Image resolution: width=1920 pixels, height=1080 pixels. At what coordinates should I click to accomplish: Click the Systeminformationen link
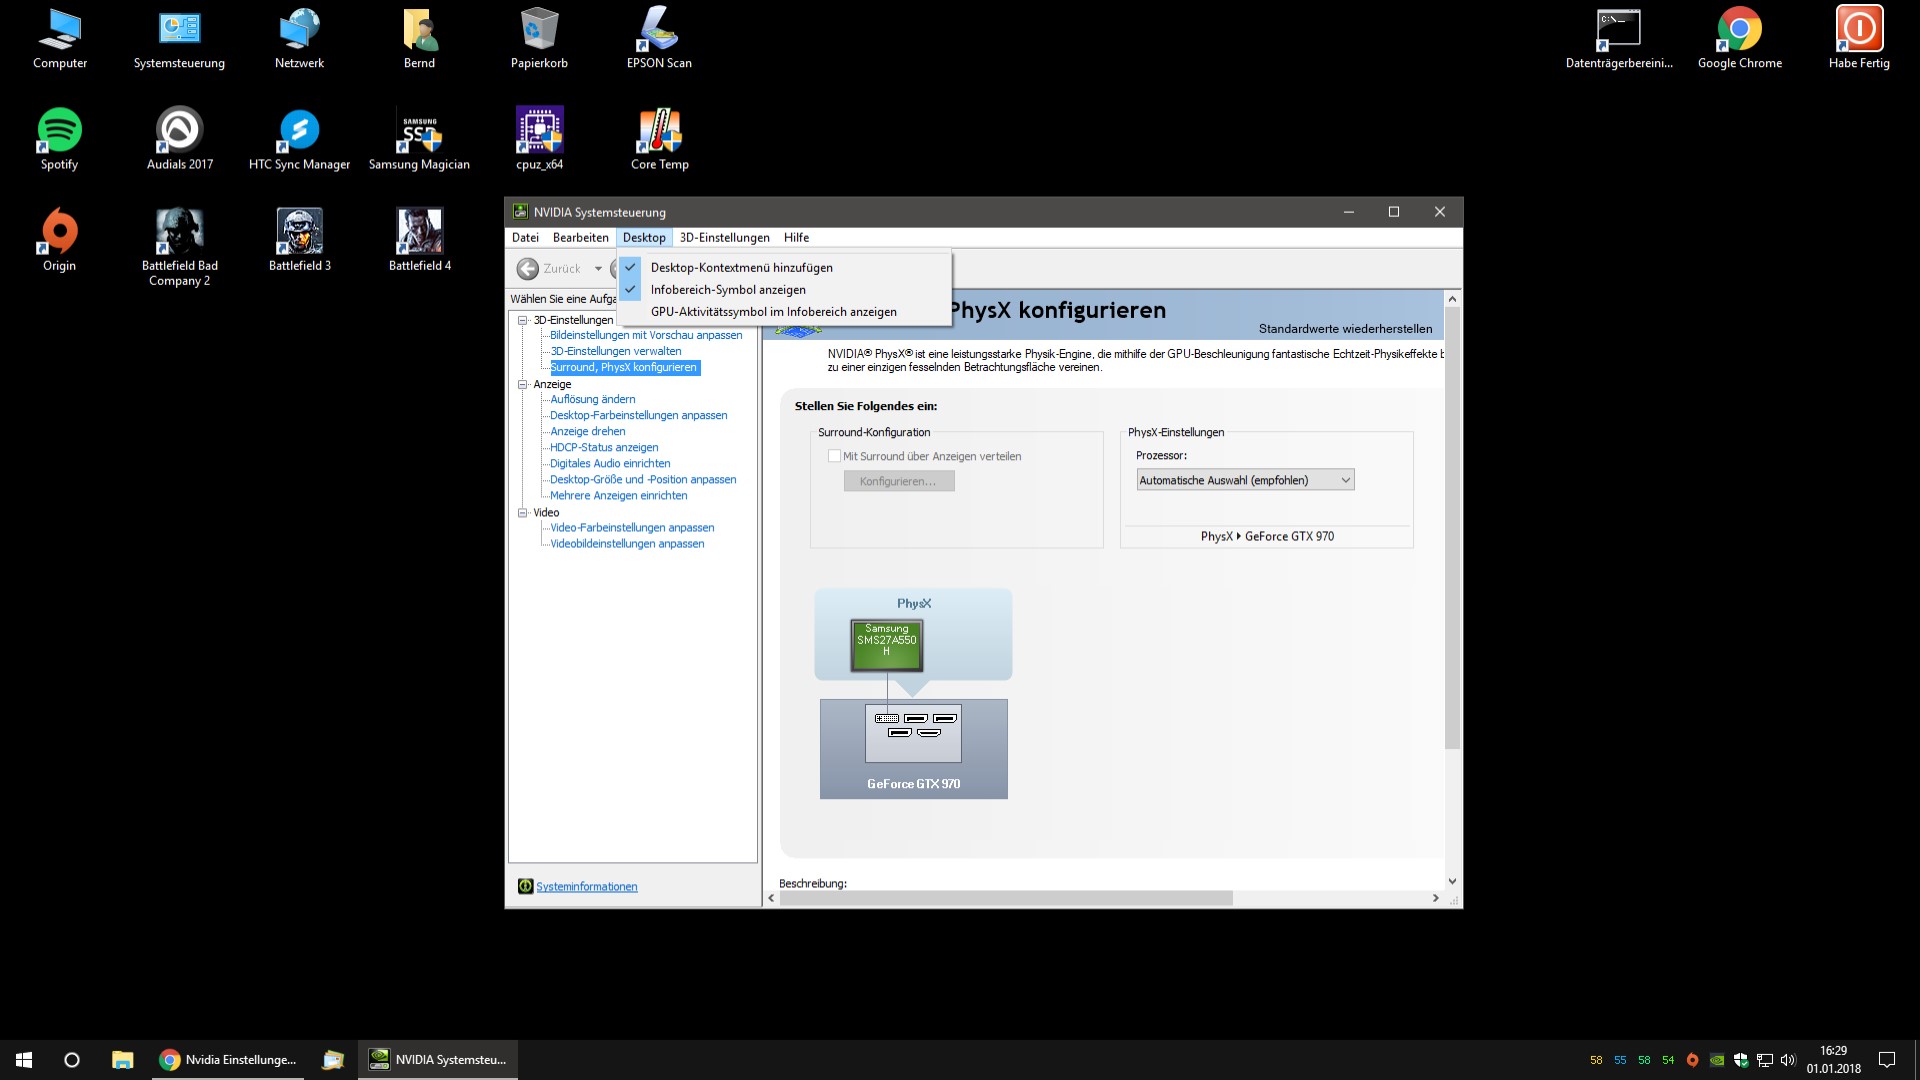[x=586, y=887]
